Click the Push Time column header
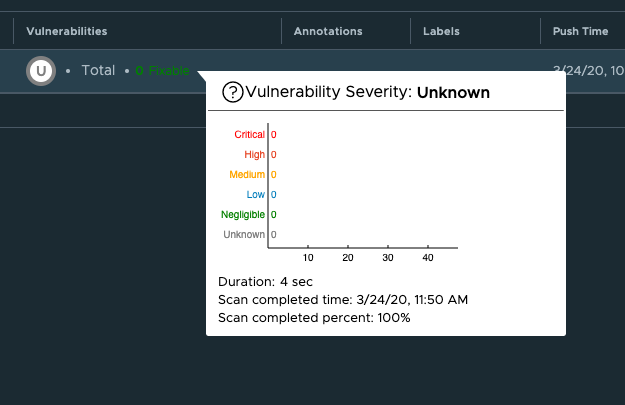Viewport: 625px width, 405px height. [x=580, y=31]
